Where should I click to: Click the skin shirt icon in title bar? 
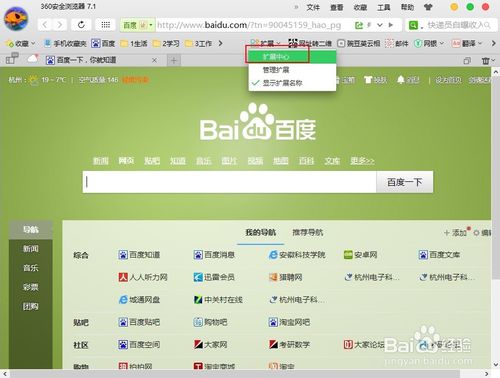click(x=428, y=7)
